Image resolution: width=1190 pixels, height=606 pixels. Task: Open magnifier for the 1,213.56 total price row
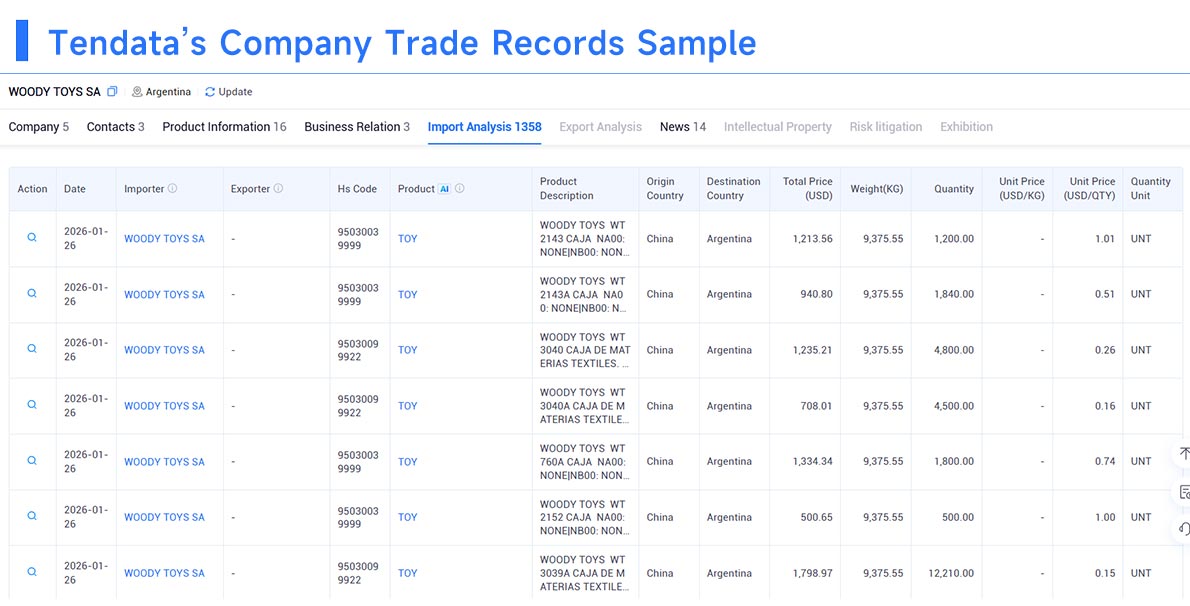[x=32, y=238]
